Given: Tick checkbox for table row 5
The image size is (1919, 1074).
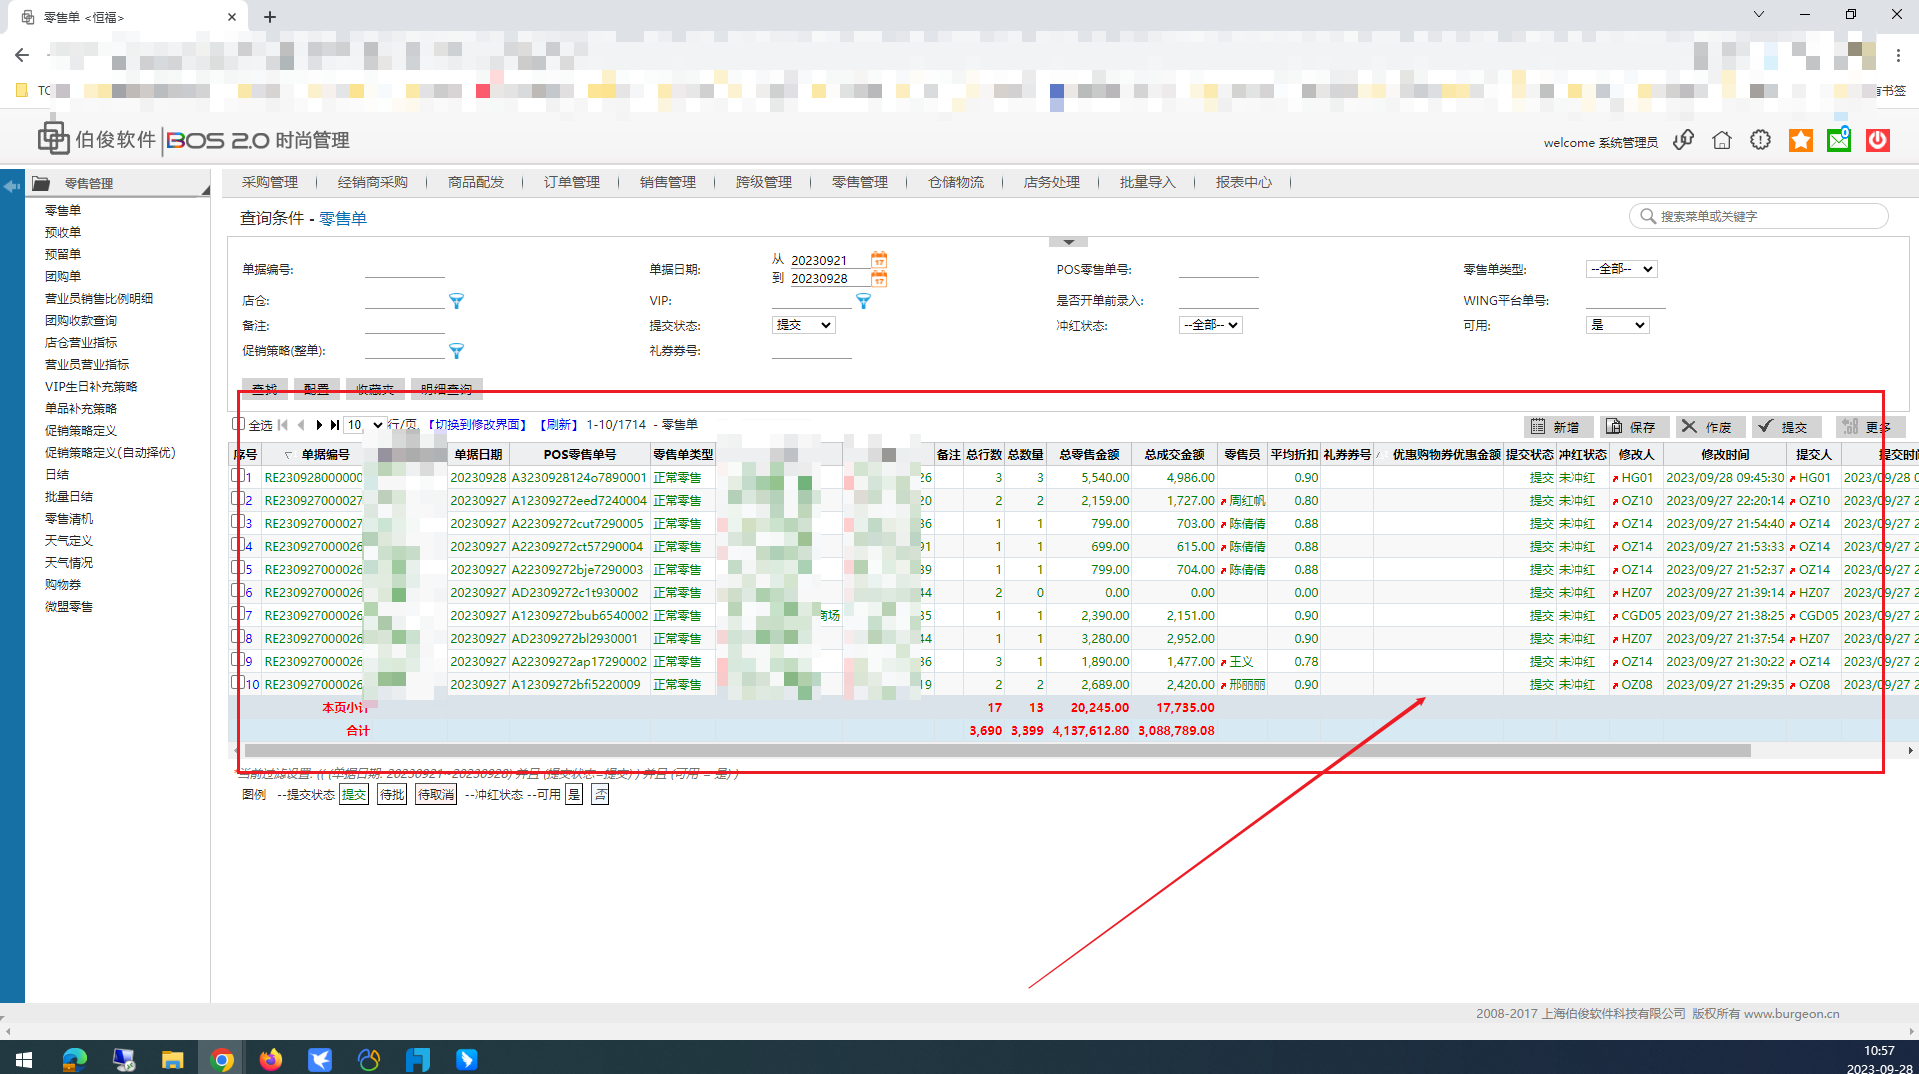Looking at the screenshot, I should click(238, 568).
